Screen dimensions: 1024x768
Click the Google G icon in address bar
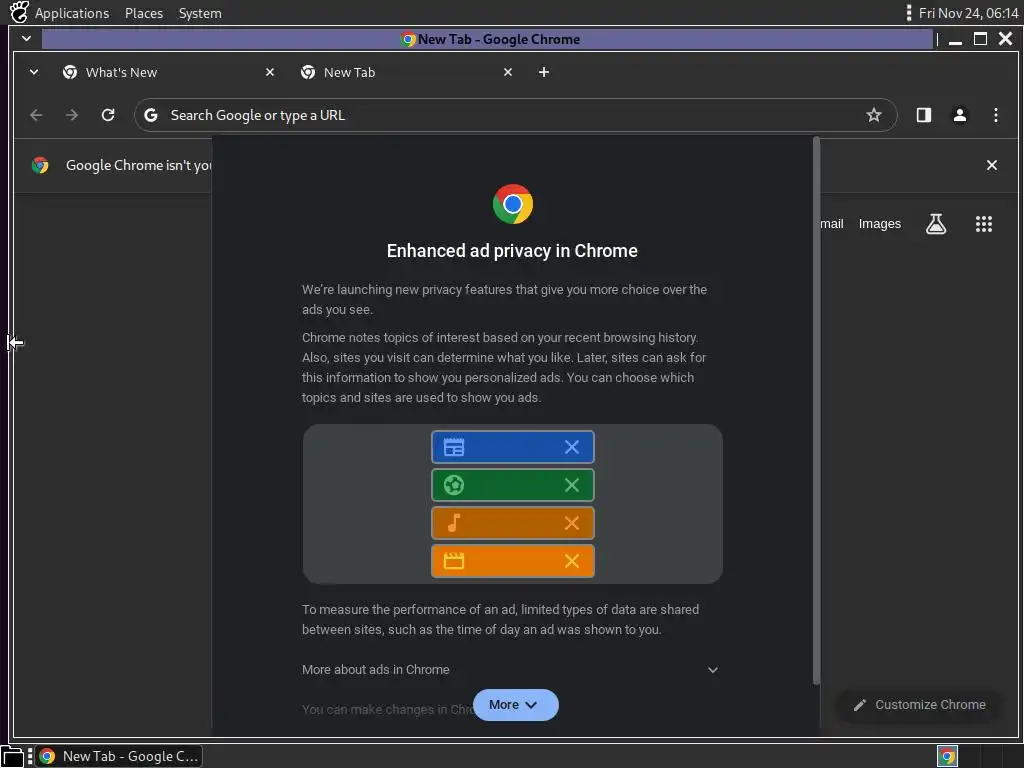151,115
